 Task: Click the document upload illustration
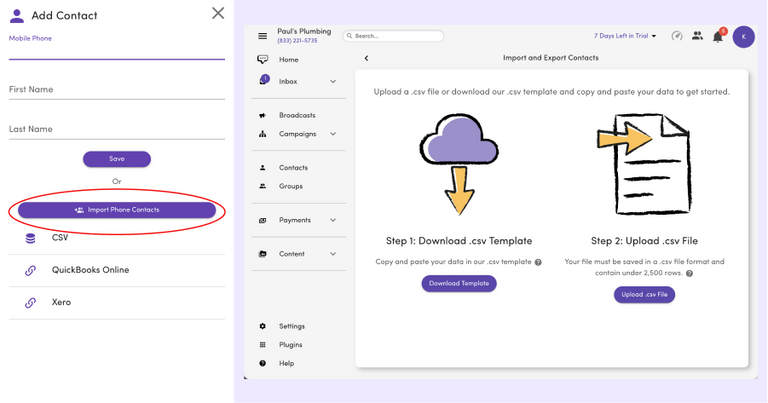tap(644, 164)
